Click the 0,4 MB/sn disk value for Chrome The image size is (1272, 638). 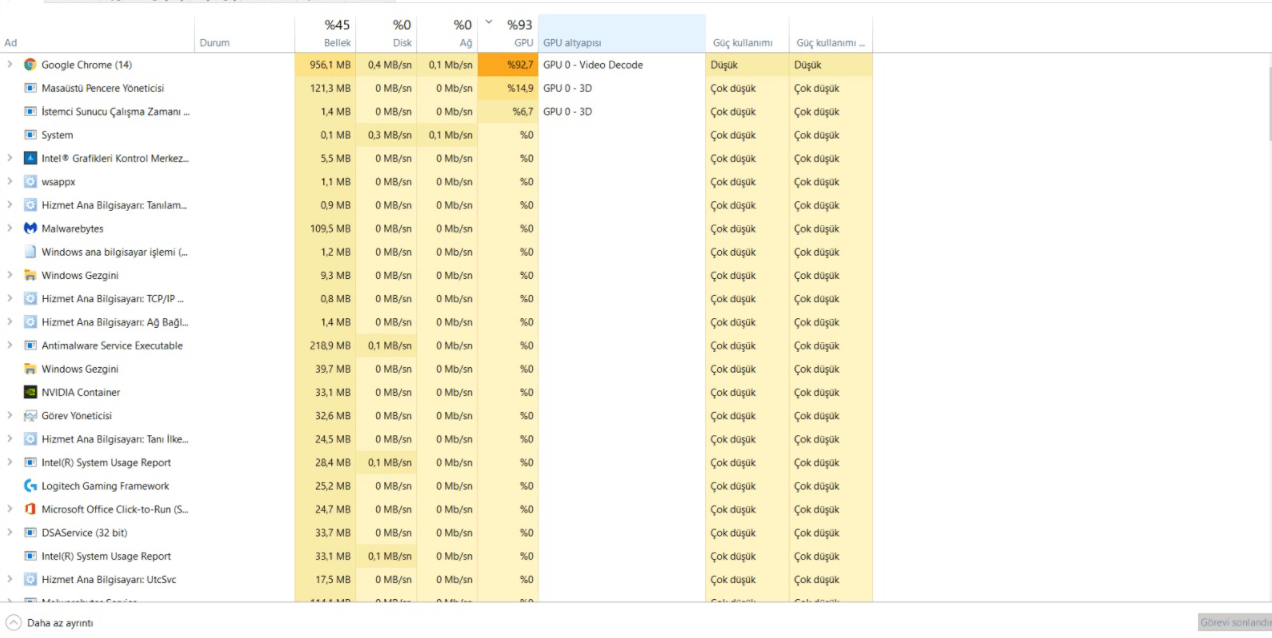tap(390, 65)
